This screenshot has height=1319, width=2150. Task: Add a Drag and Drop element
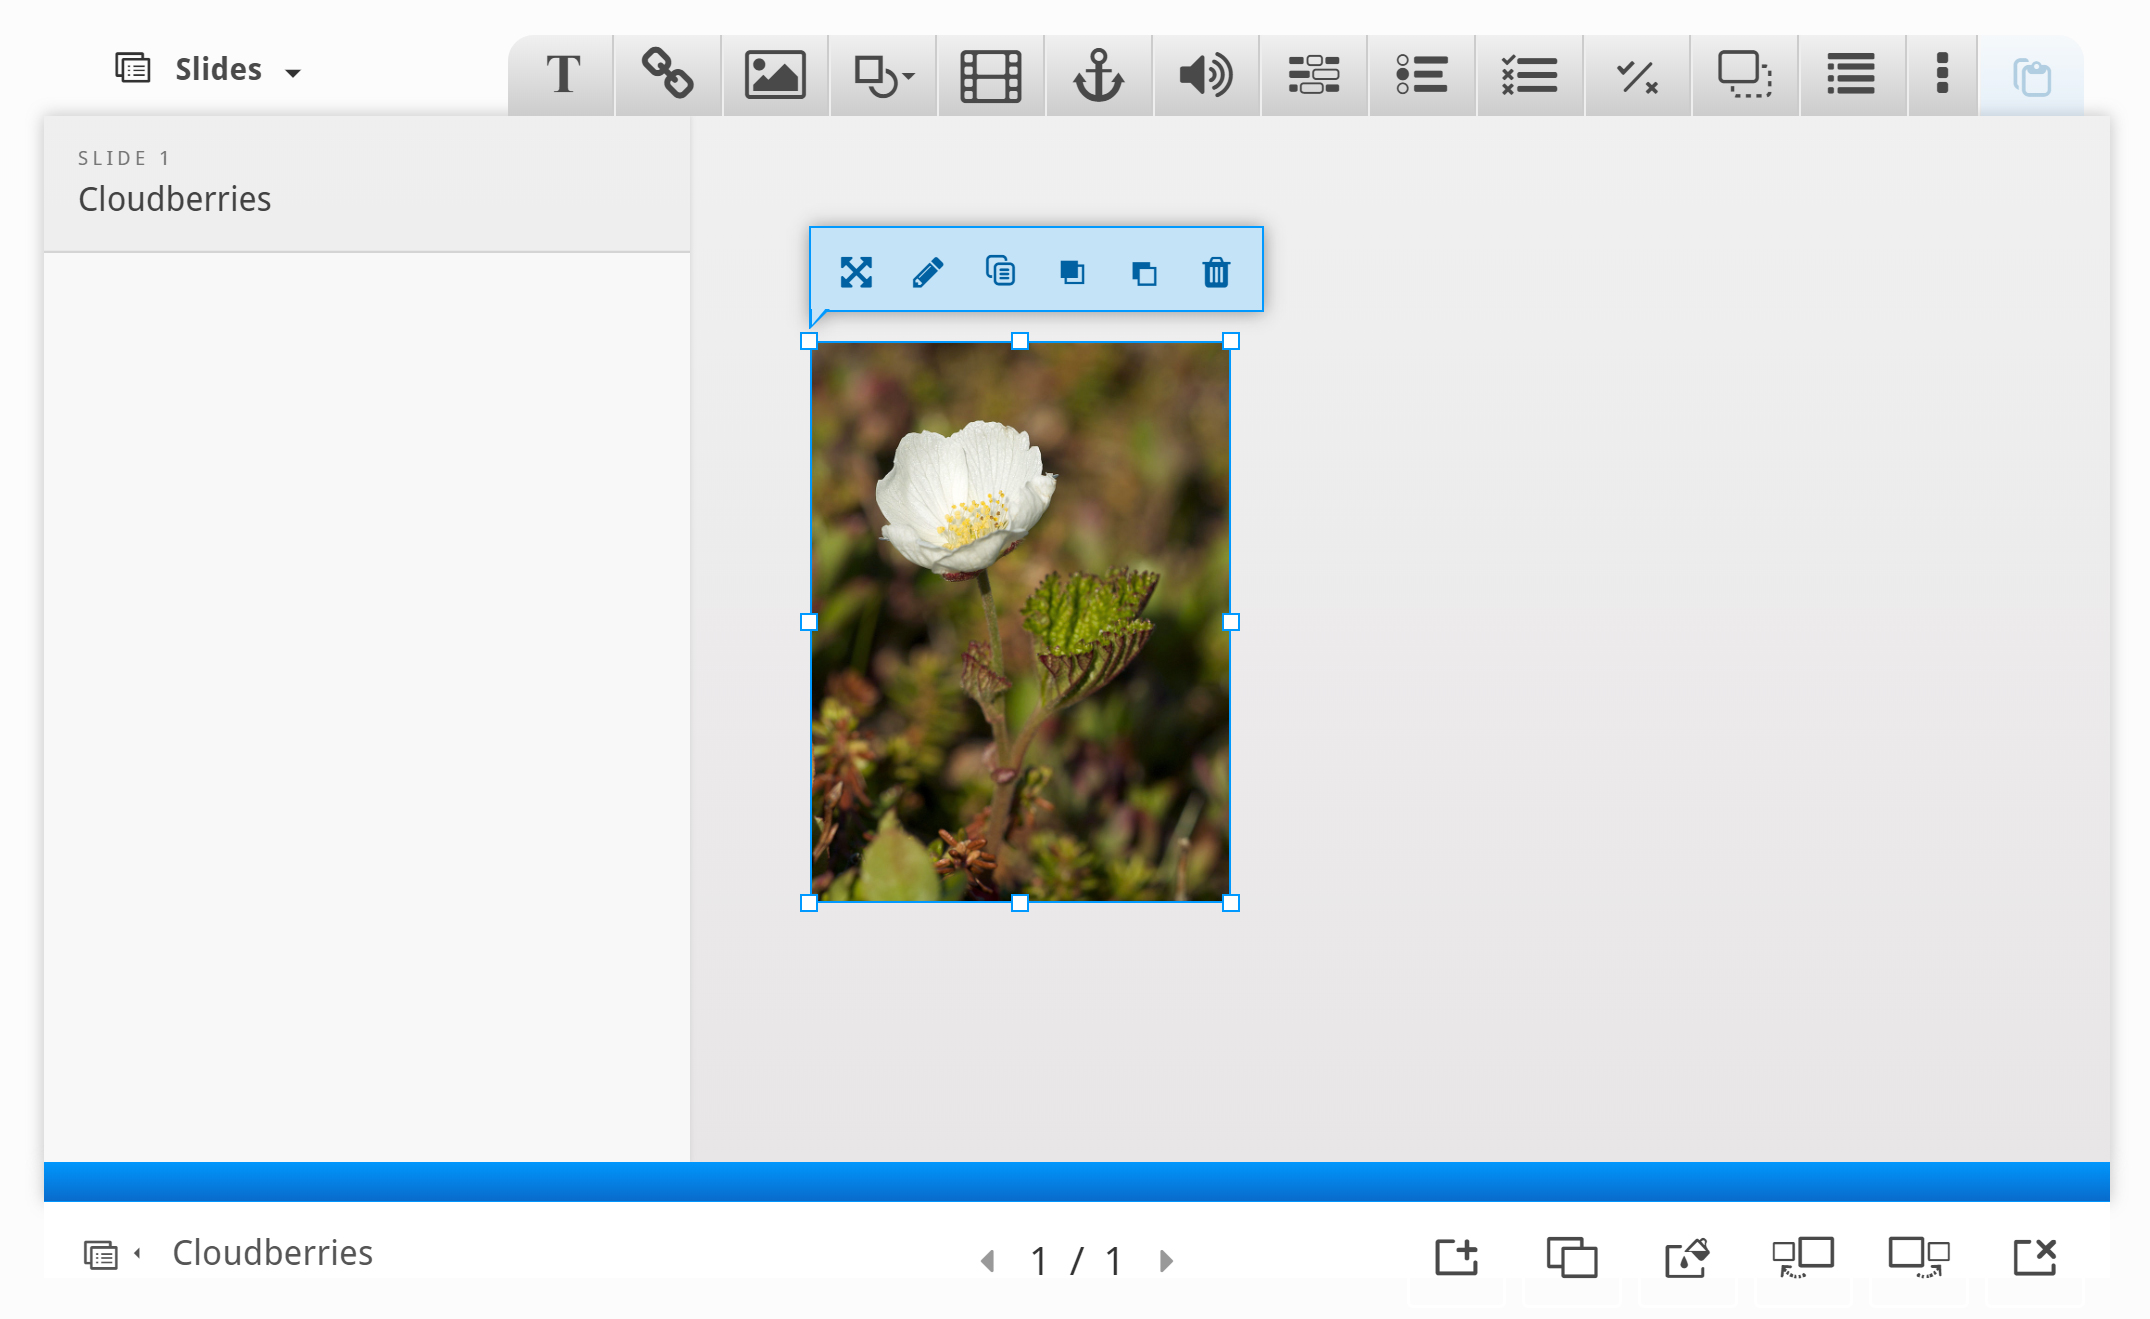point(1745,75)
